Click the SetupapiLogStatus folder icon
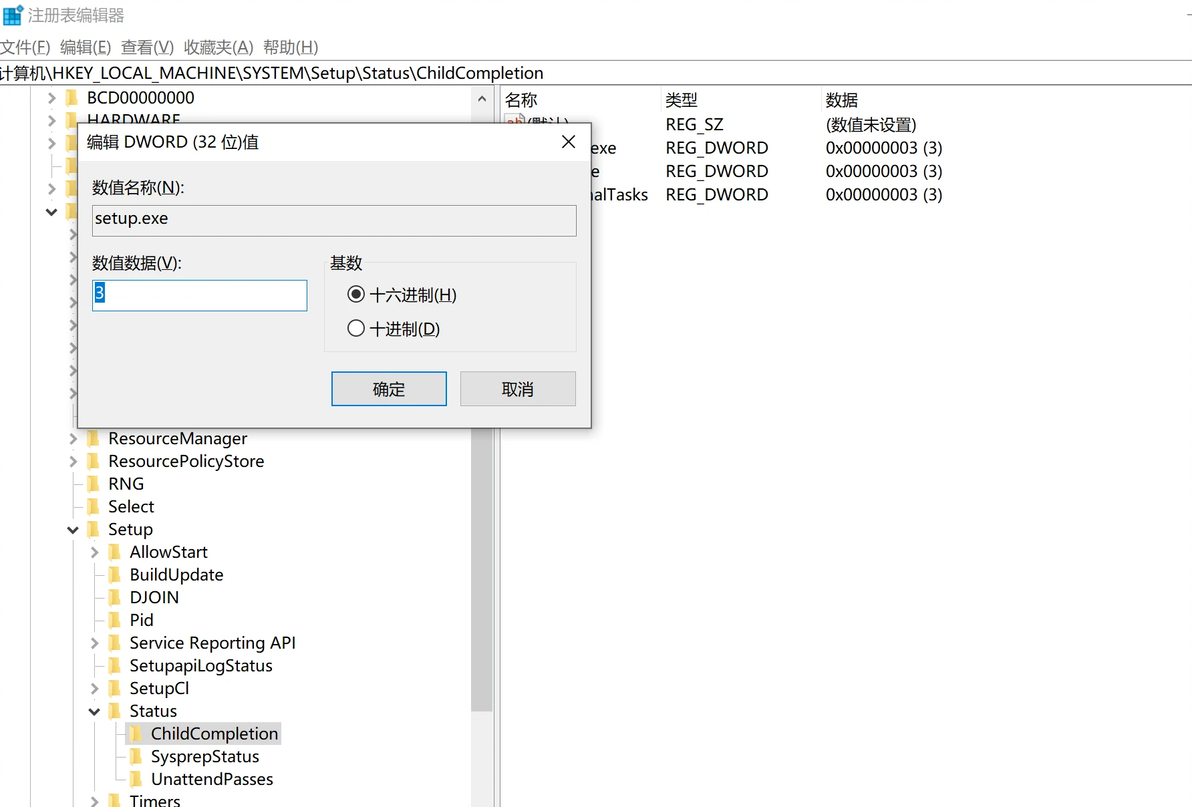Image resolution: width=1192 pixels, height=807 pixels. tap(115, 666)
